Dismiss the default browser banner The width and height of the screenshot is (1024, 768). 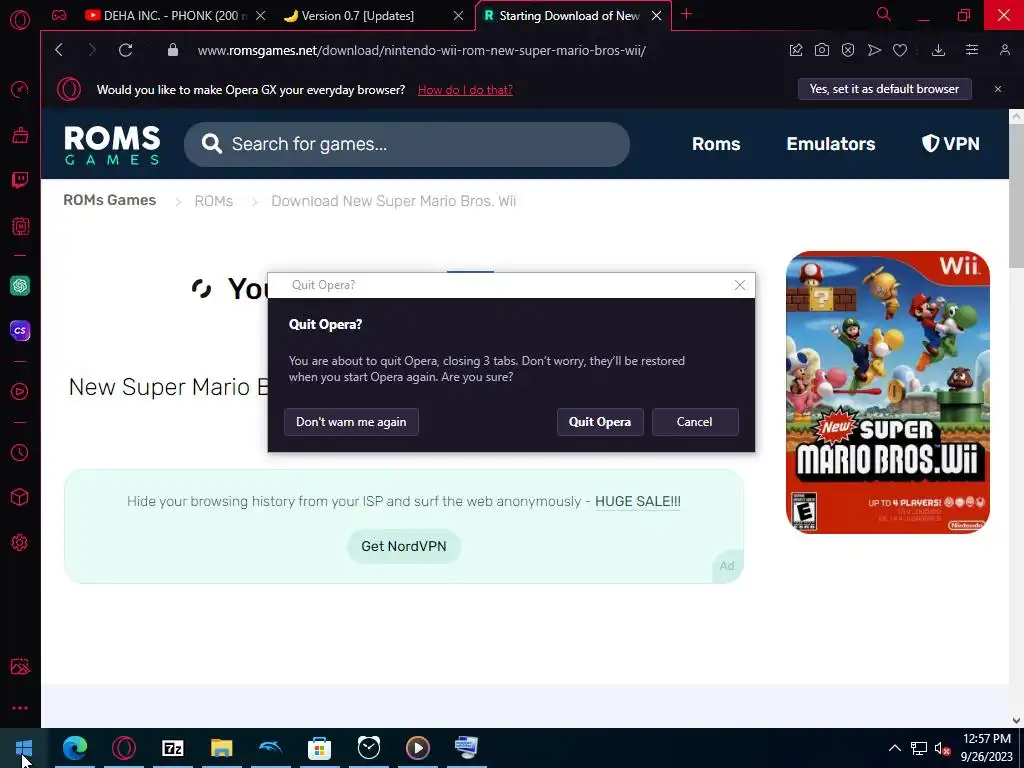click(998, 89)
